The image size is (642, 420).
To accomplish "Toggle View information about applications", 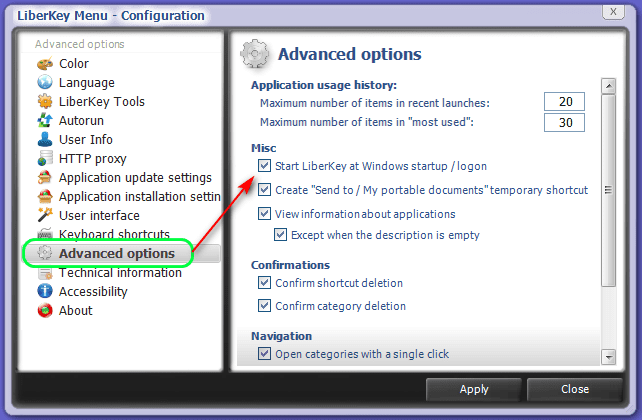I will click(264, 214).
